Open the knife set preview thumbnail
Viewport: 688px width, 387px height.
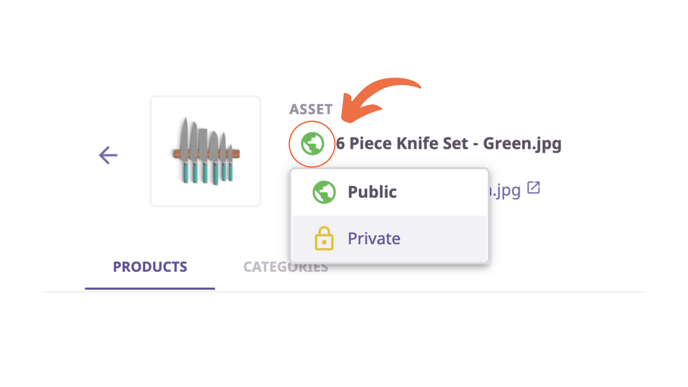[205, 151]
